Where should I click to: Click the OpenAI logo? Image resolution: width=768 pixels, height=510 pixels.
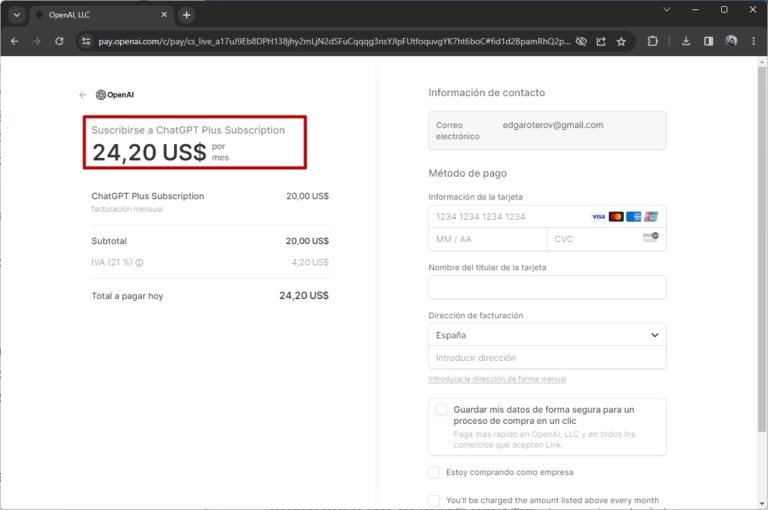[x=115, y=95]
